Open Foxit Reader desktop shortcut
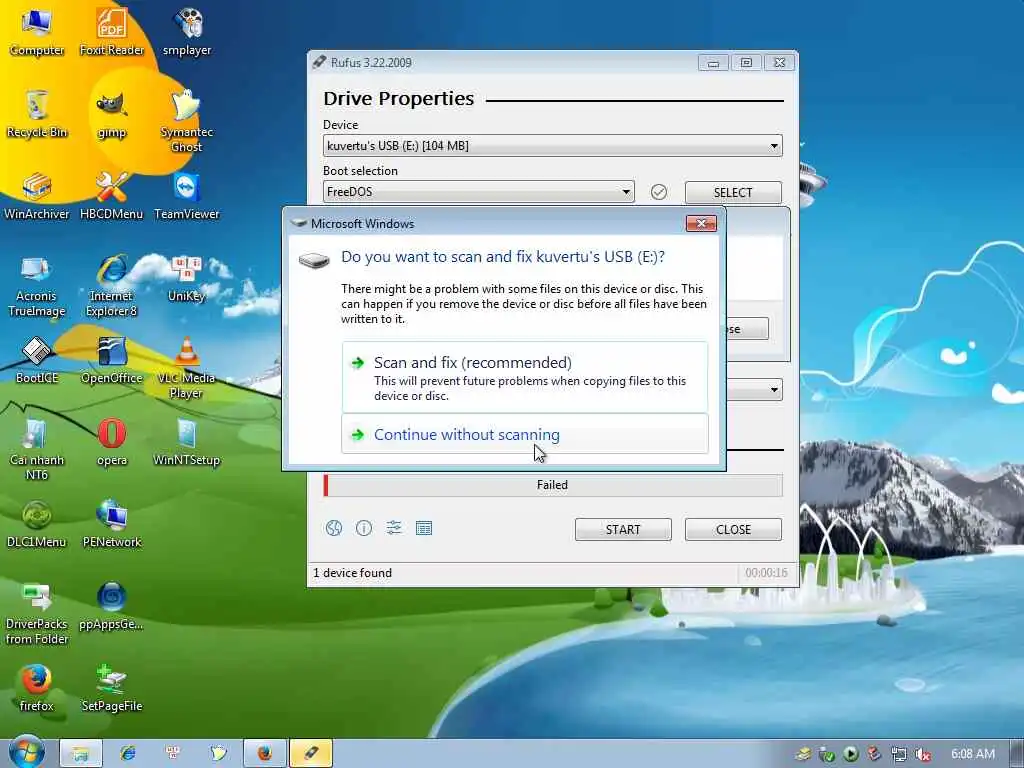Viewport: 1024px width, 768px height. [112, 32]
